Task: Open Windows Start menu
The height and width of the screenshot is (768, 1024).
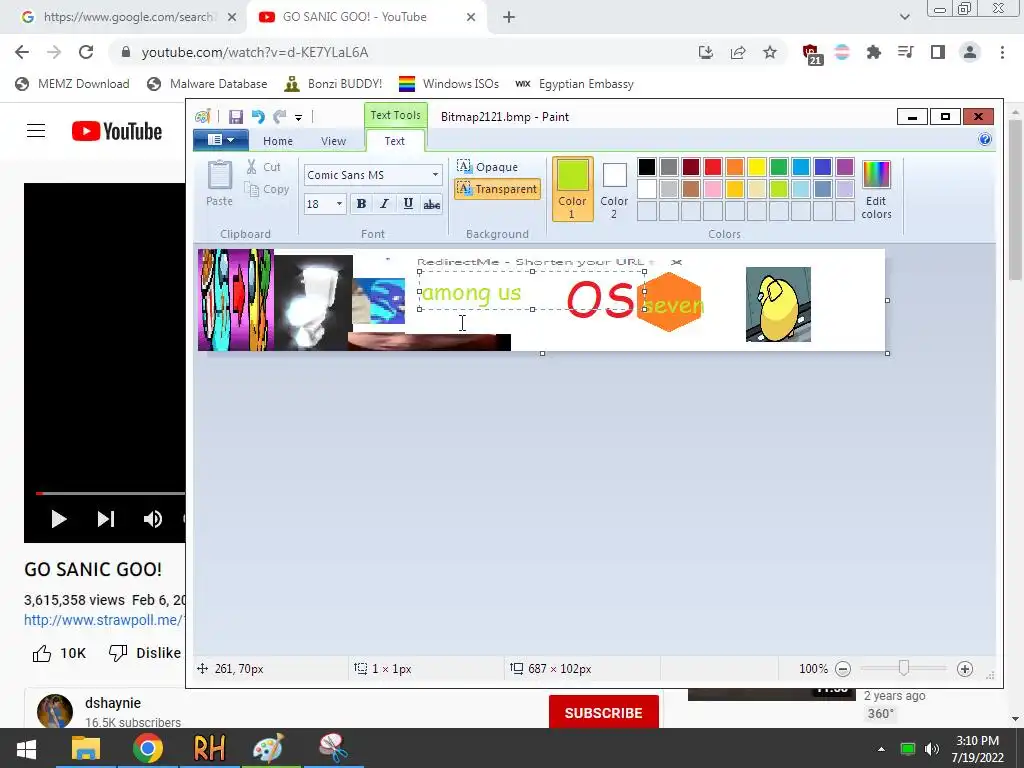Action: point(26,748)
